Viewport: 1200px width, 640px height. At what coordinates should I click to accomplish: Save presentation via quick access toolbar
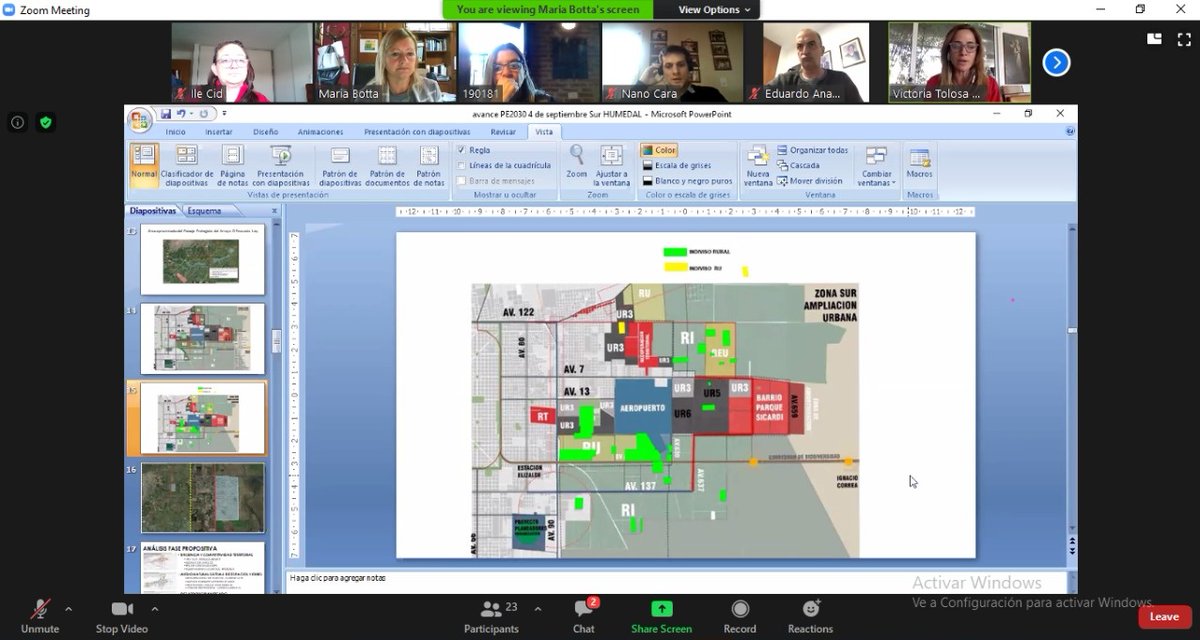click(x=166, y=114)
